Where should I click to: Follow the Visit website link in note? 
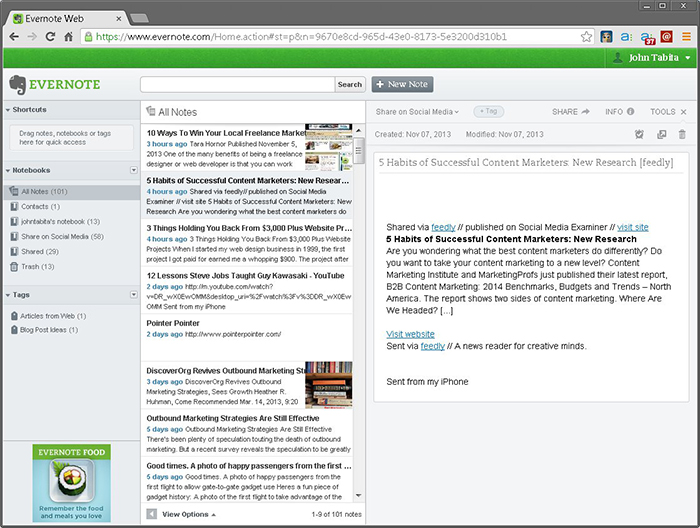[x=410, y=334]
